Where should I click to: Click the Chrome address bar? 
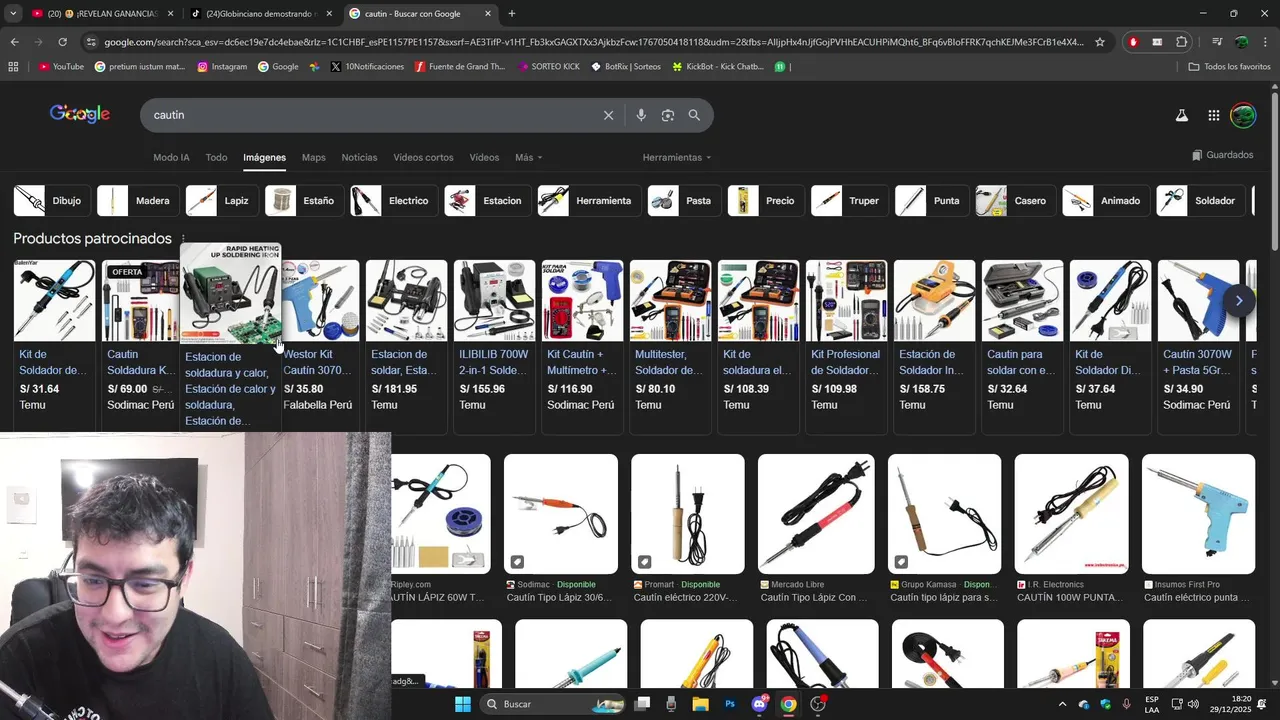(x=594, y=42)
